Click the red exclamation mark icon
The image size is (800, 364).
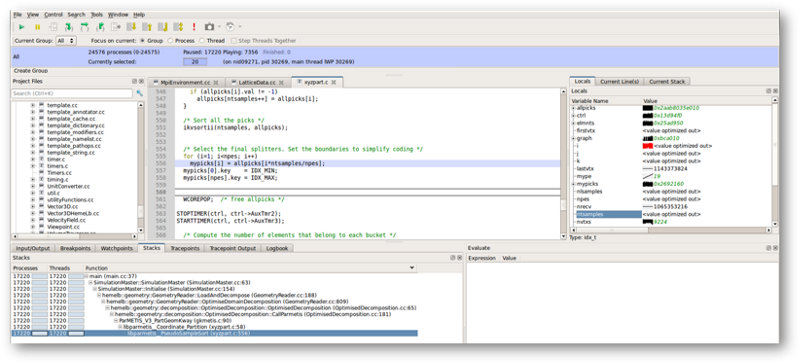tap(194, 27)
